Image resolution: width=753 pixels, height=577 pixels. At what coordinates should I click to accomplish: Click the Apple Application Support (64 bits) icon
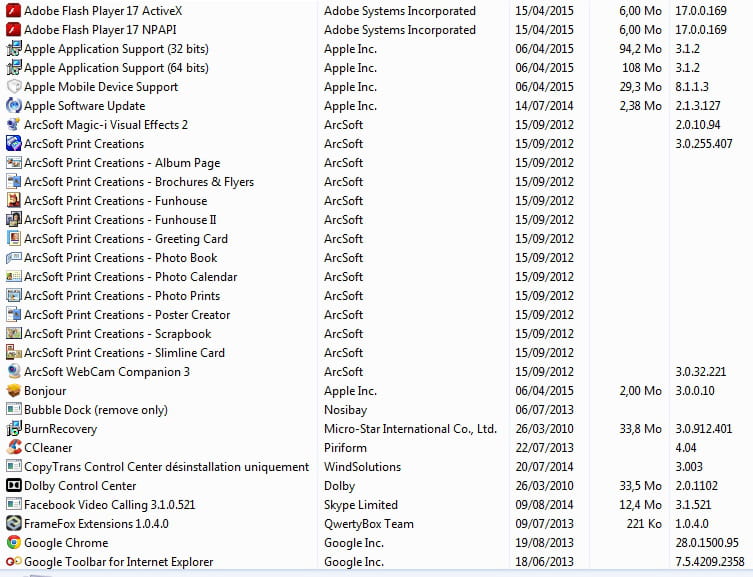13,68
